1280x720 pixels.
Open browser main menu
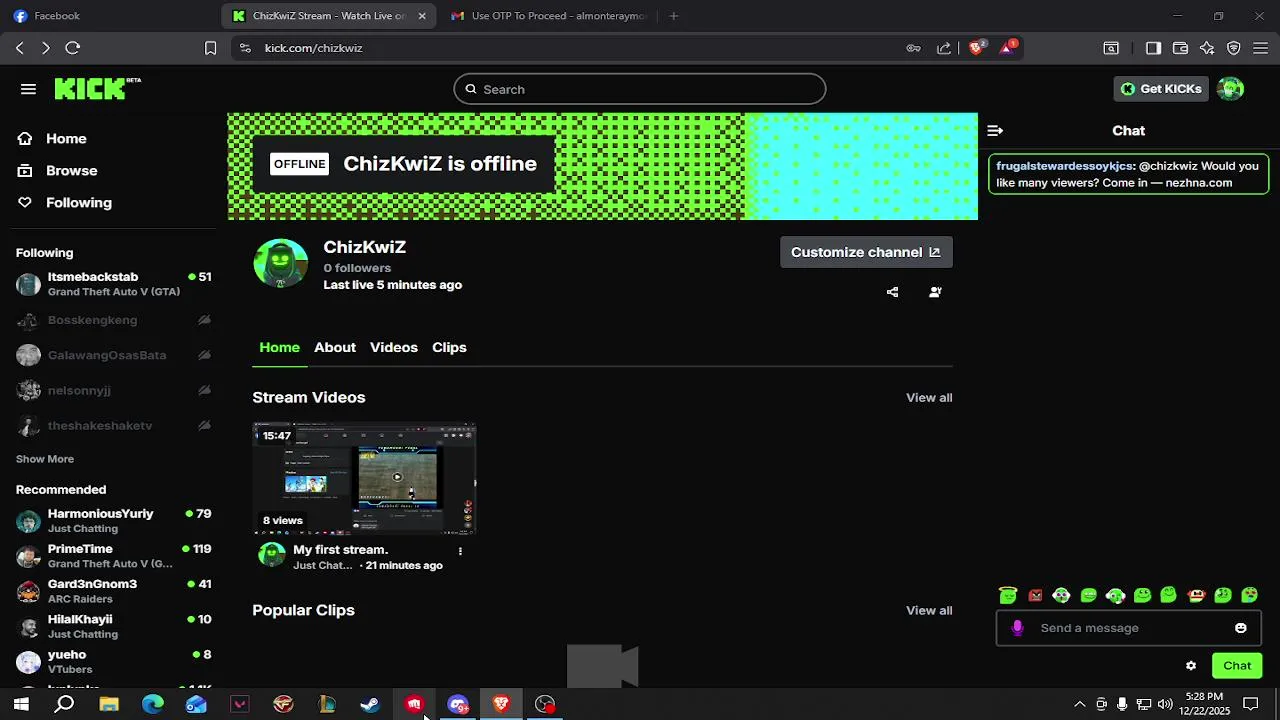(1261, 48)
